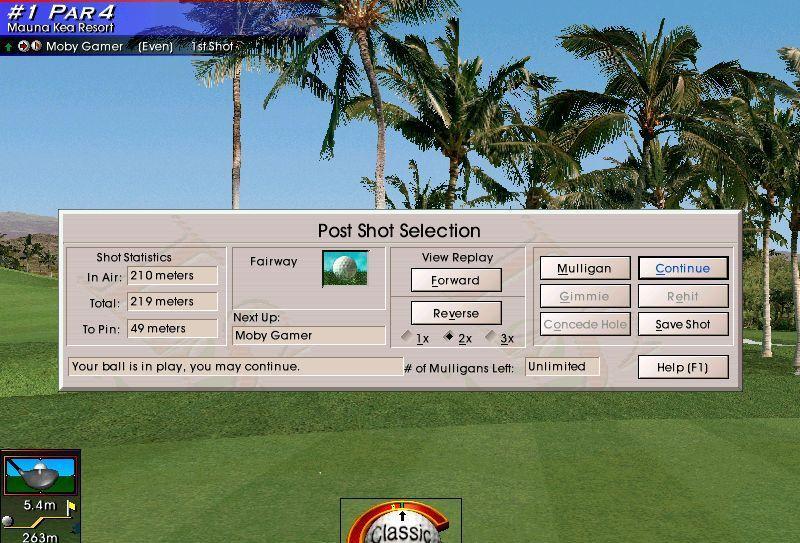
Task: Open Help (F1)
Action: (683, 368)
